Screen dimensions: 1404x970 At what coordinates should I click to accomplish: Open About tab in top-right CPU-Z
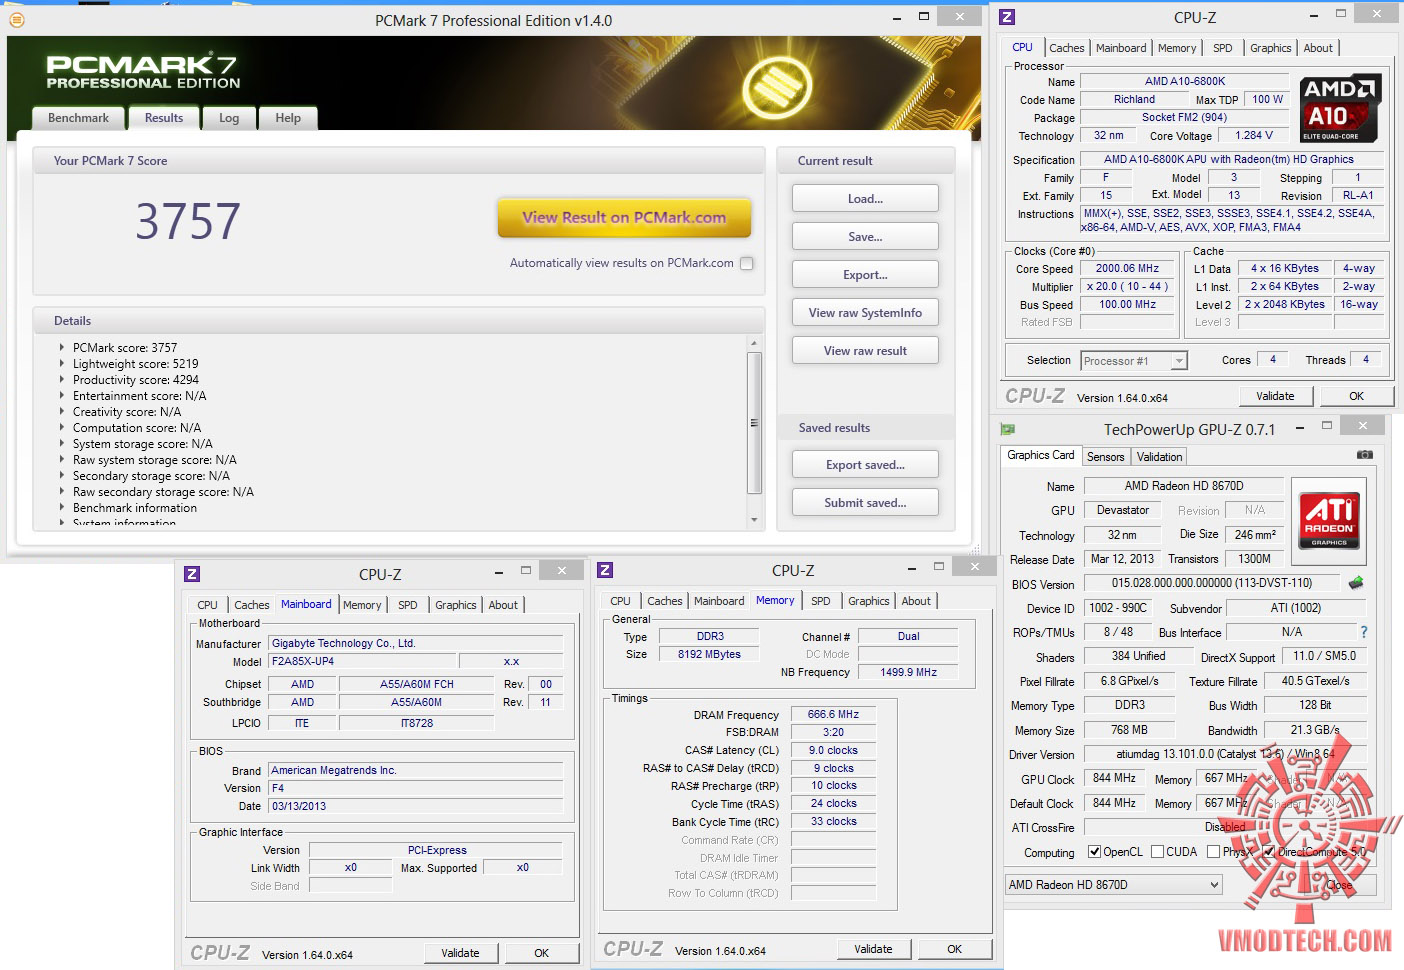(1318, 48)
